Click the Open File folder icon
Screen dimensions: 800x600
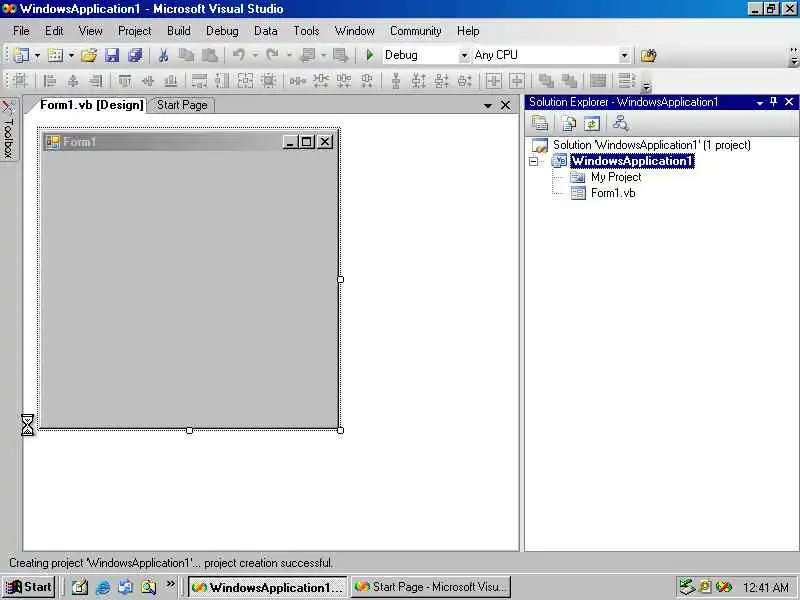point(89,55)
